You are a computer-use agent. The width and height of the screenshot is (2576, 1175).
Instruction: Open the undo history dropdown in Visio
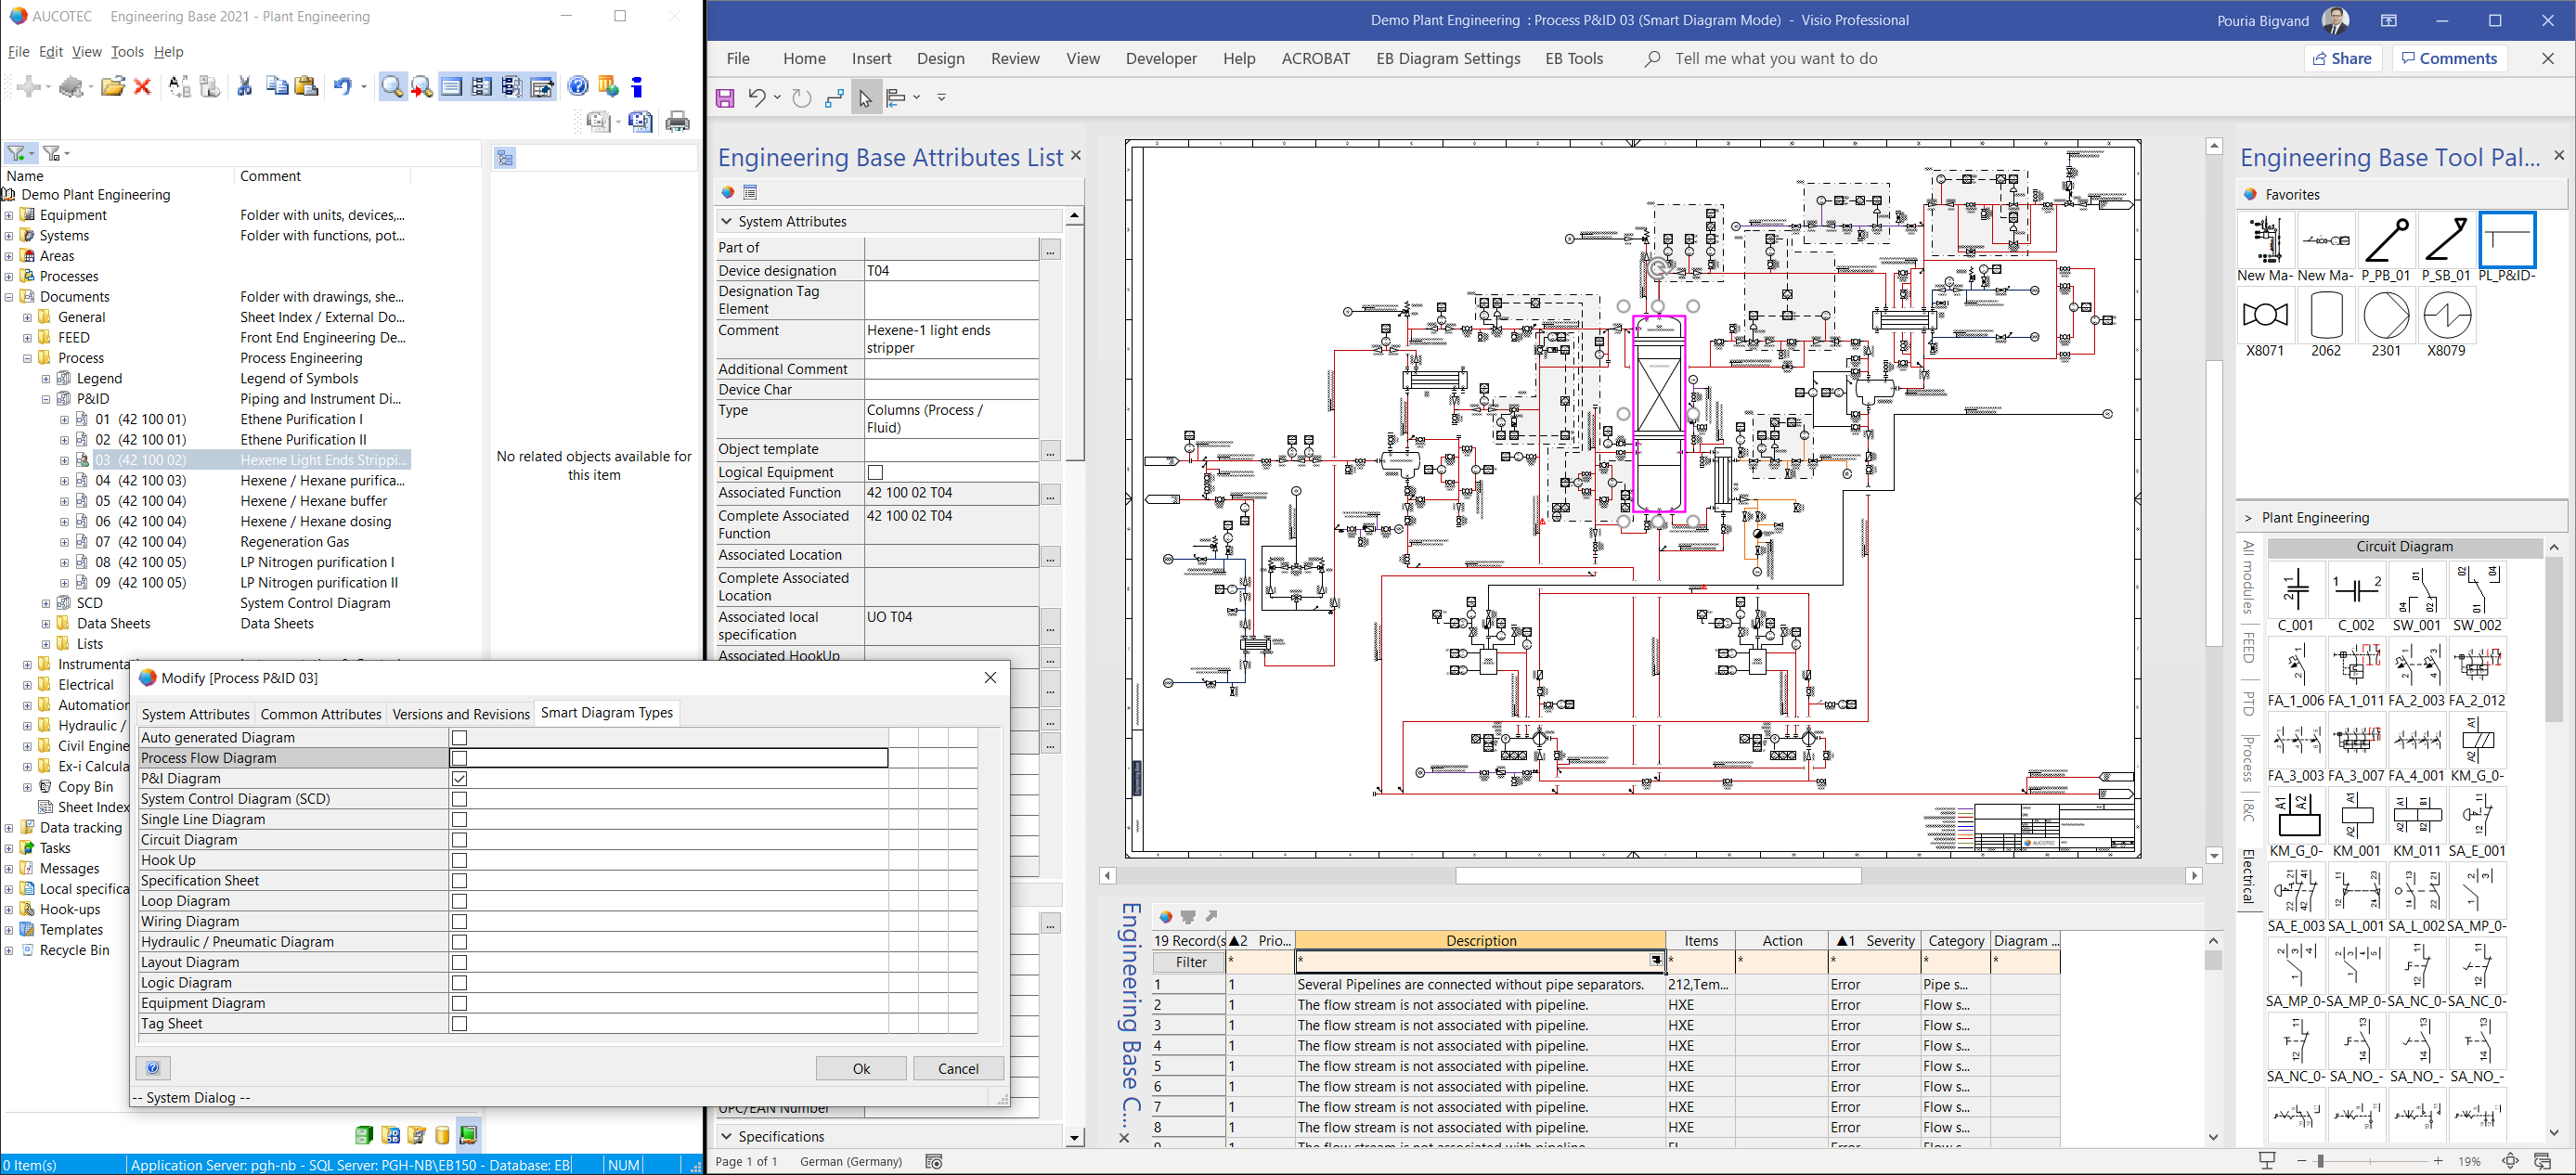coord(777,97)
